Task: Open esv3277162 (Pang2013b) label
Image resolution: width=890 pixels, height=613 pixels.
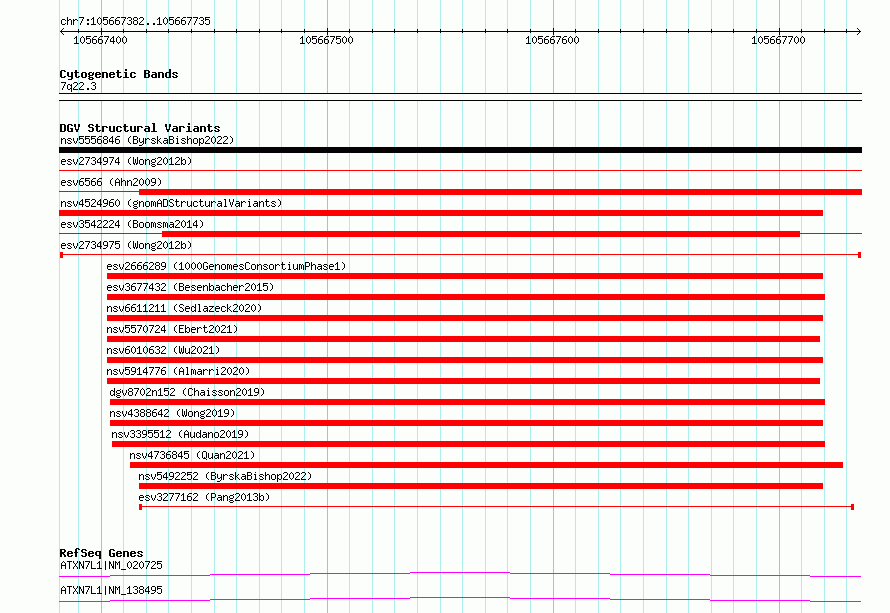Action: tap(204, 497)
